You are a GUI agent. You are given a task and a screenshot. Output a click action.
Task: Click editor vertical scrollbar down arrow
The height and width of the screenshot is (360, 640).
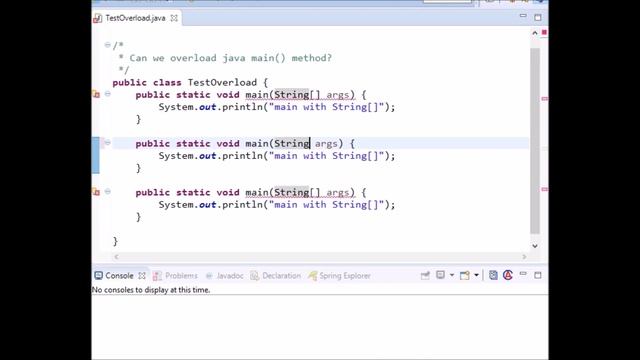[535, 246]
